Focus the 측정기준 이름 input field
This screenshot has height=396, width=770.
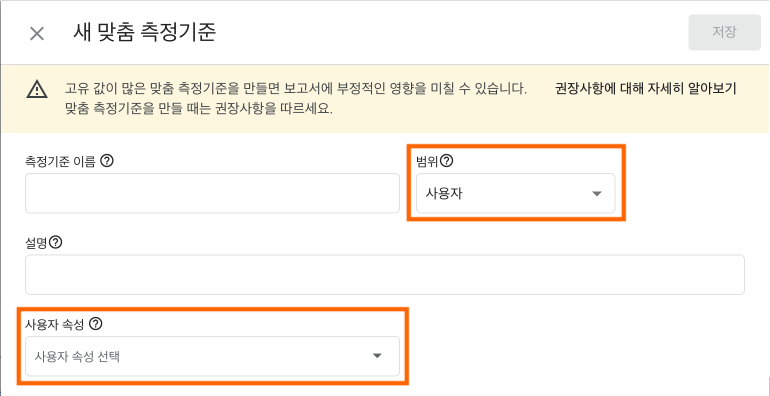pos(212,193)
